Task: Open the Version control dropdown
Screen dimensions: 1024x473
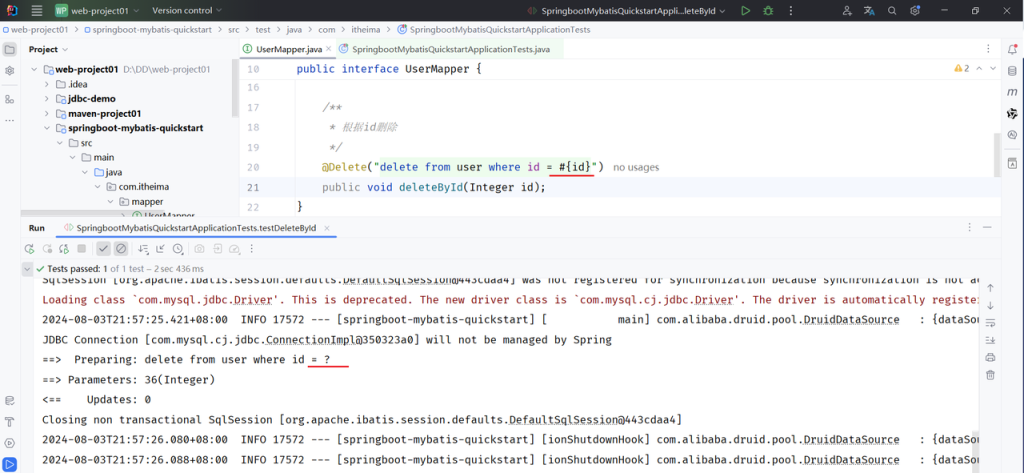Action: coord(188,11)
